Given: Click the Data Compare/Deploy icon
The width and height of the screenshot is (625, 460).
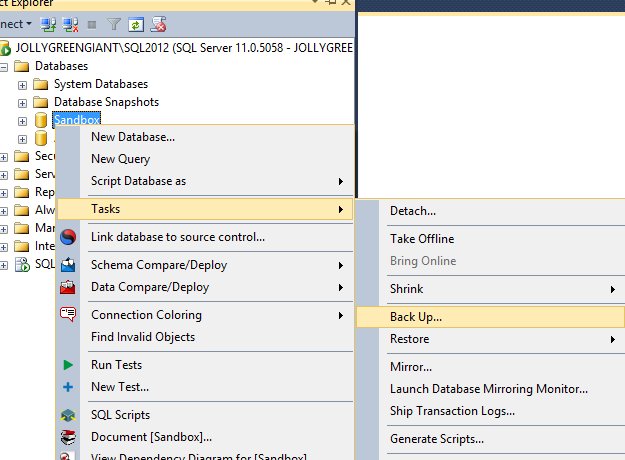Looking at the screenshot, I should coord(68,287).
